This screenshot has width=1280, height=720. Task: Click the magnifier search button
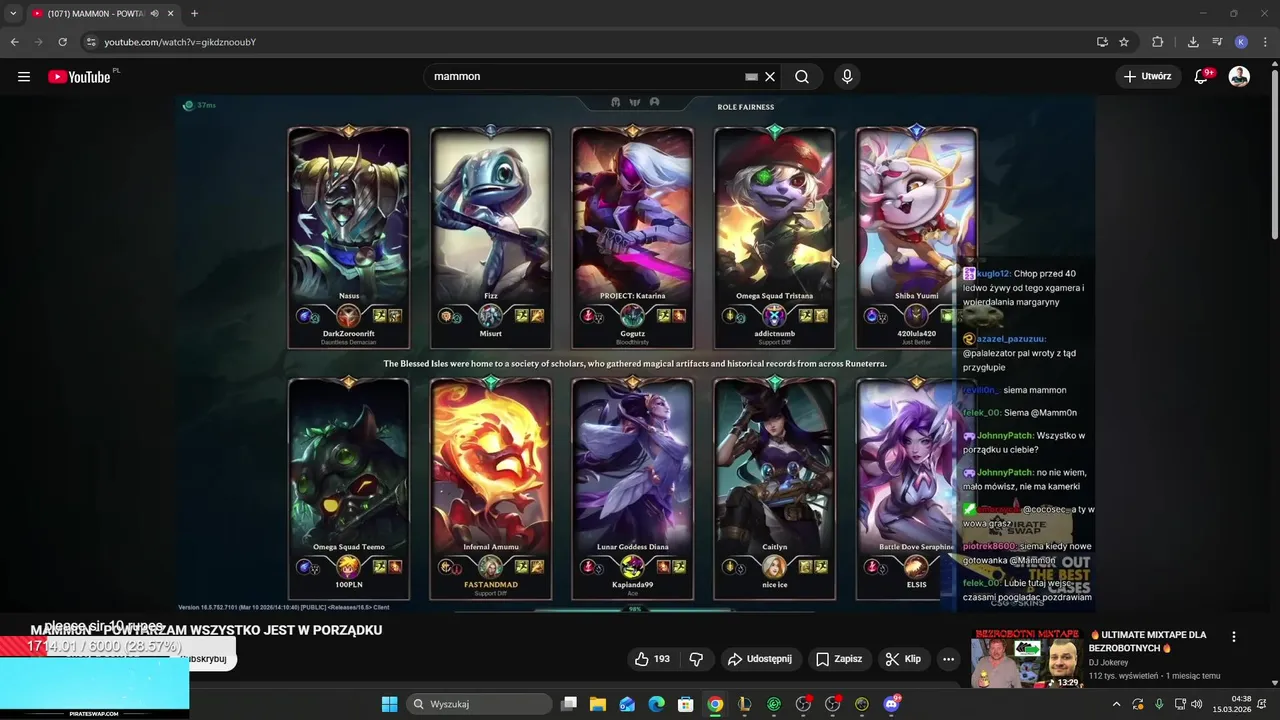(x=802, y=77)
